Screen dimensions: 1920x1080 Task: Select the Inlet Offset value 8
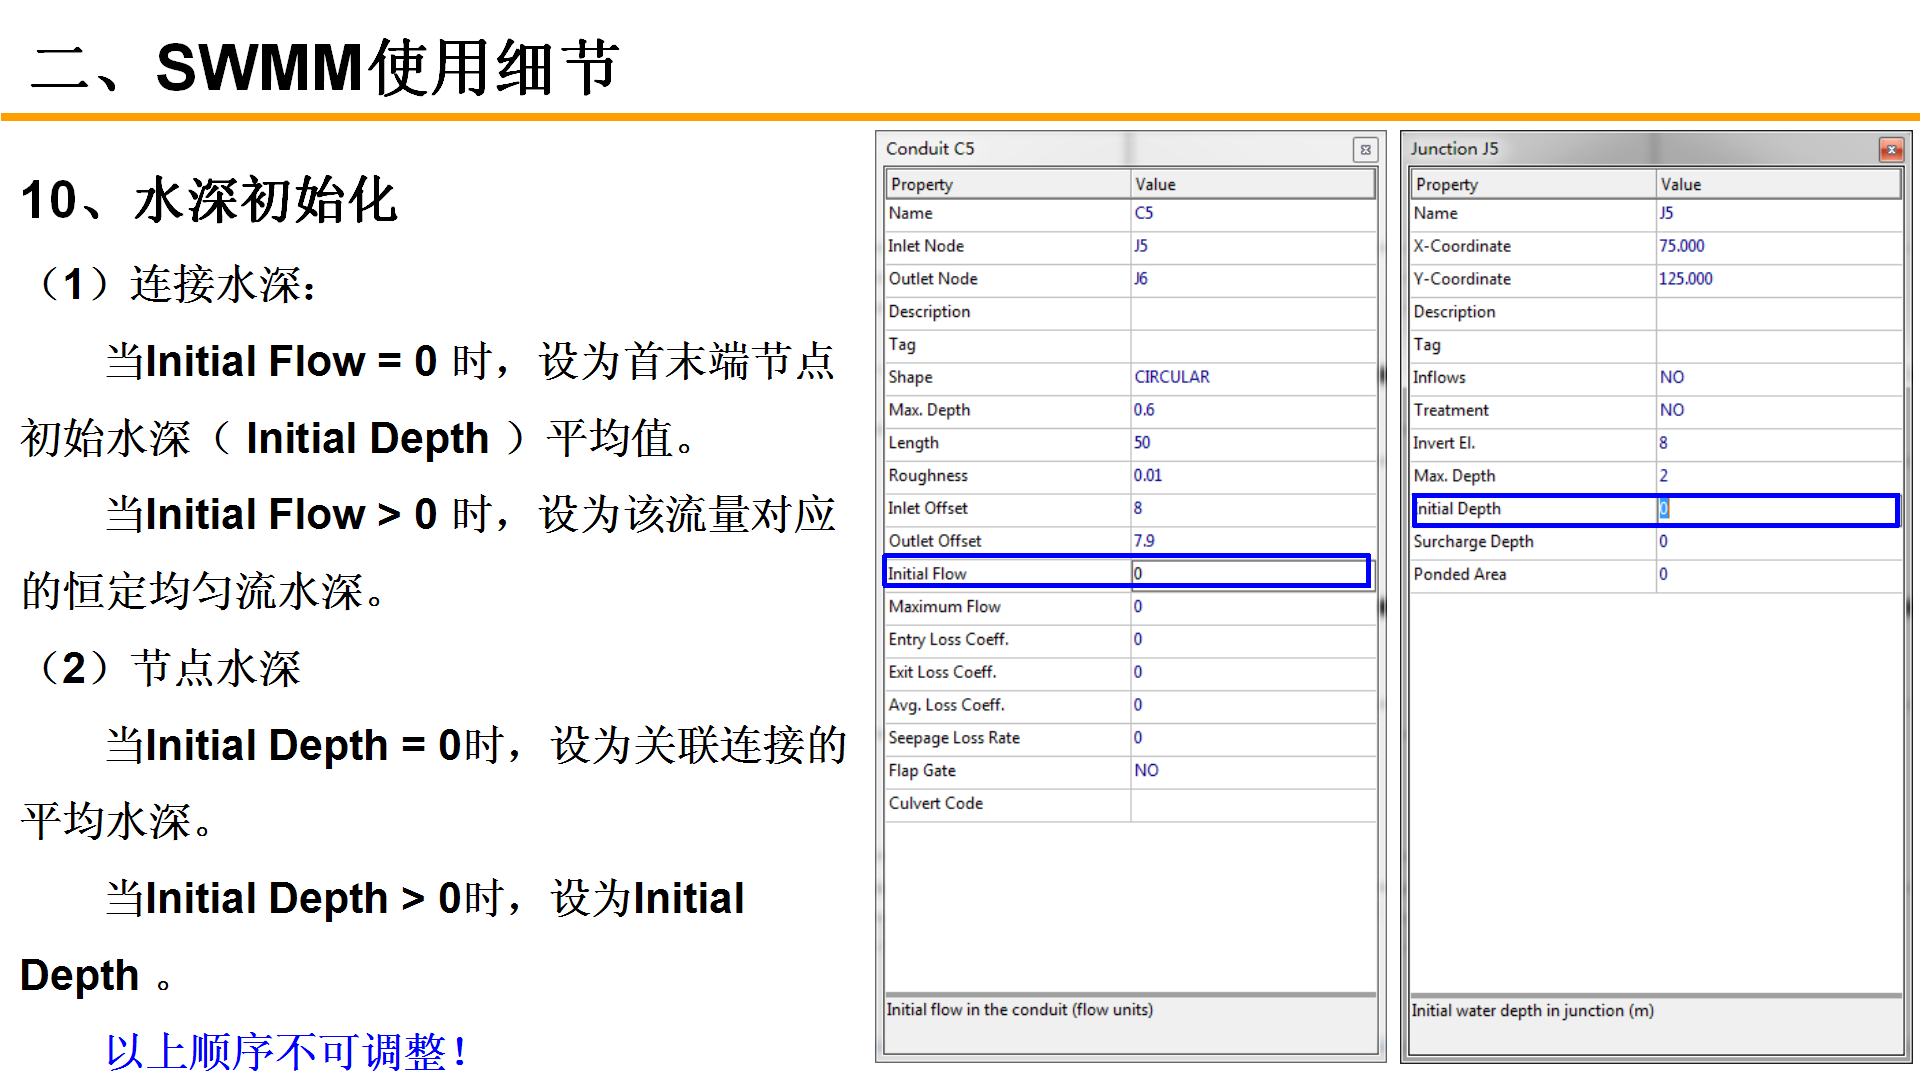tap(1138, 508)
